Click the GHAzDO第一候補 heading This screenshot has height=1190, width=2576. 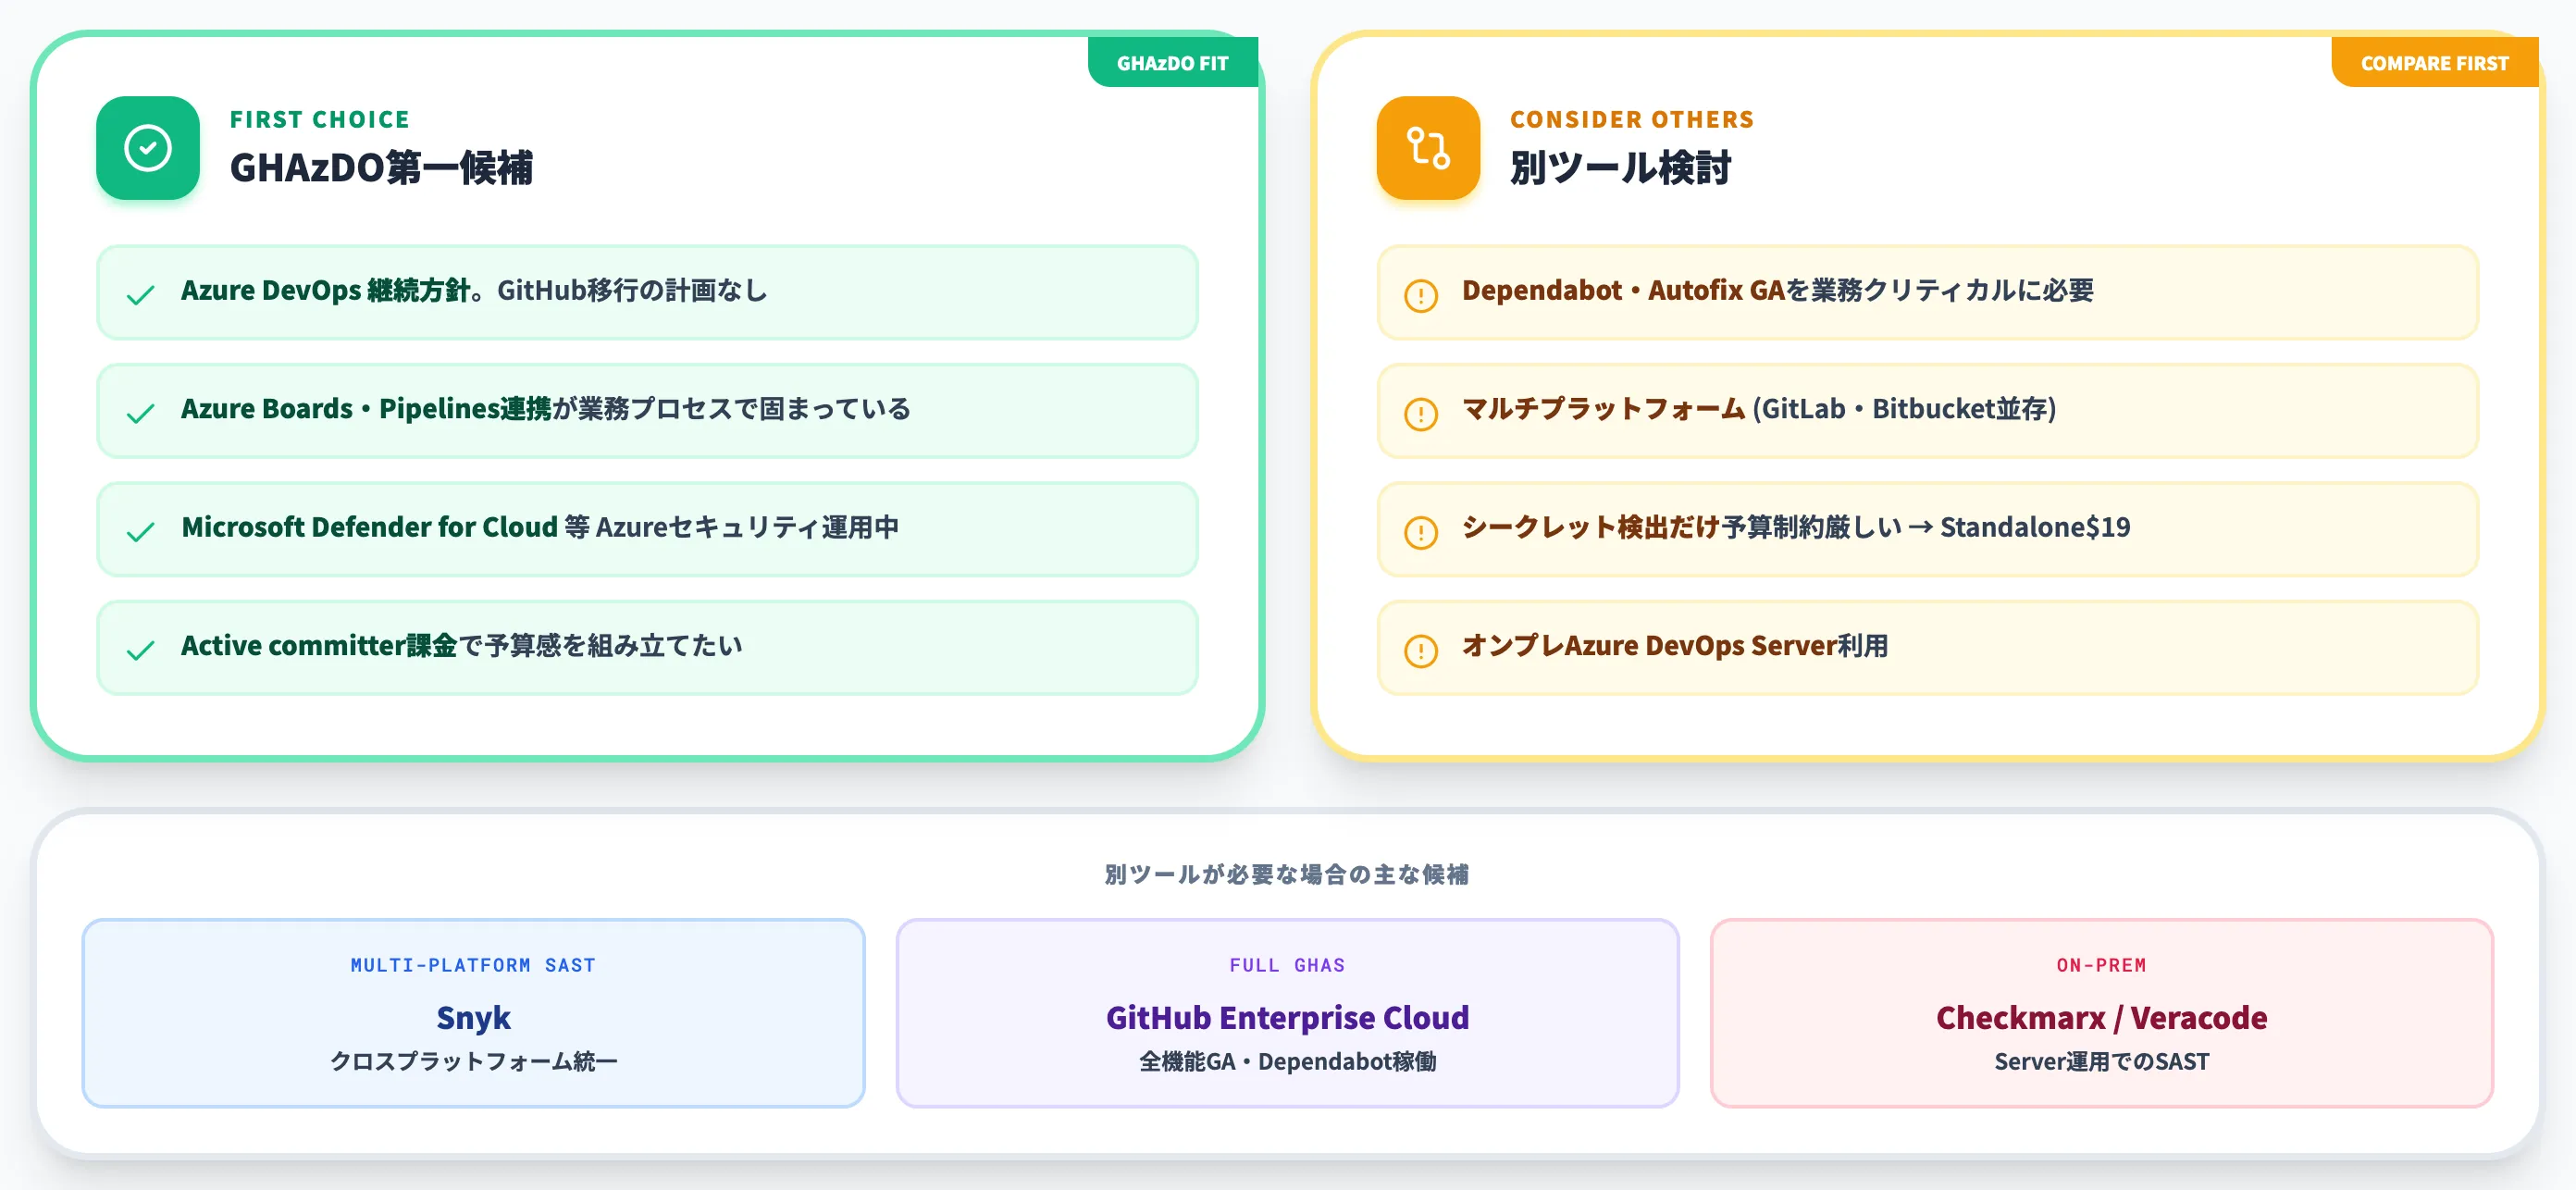coord(381,167)
